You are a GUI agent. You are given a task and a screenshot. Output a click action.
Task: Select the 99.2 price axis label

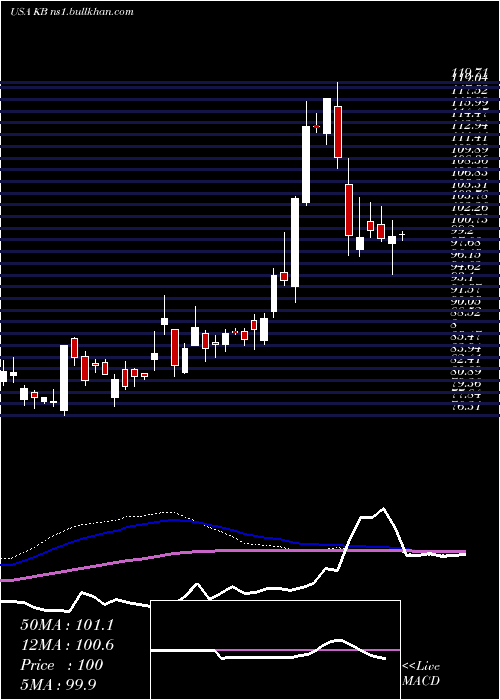tap(462, 231)
